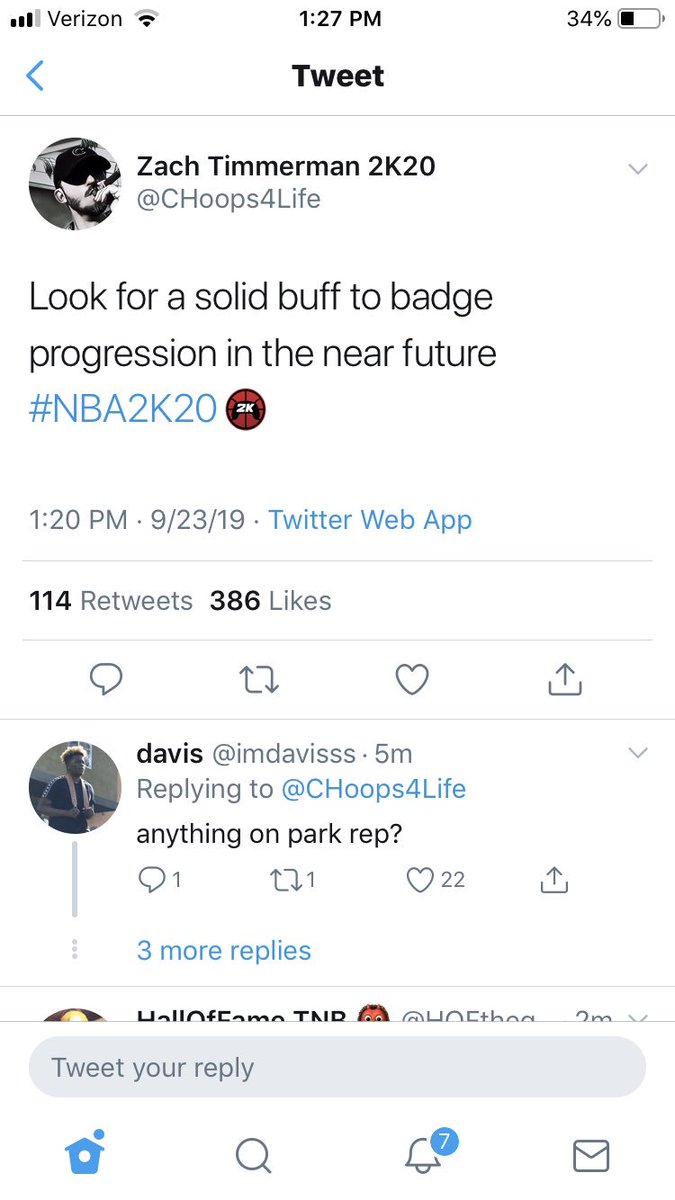Retweet davis's reply
This screenshot has width=675, height=1200.
tap(294, 880)
